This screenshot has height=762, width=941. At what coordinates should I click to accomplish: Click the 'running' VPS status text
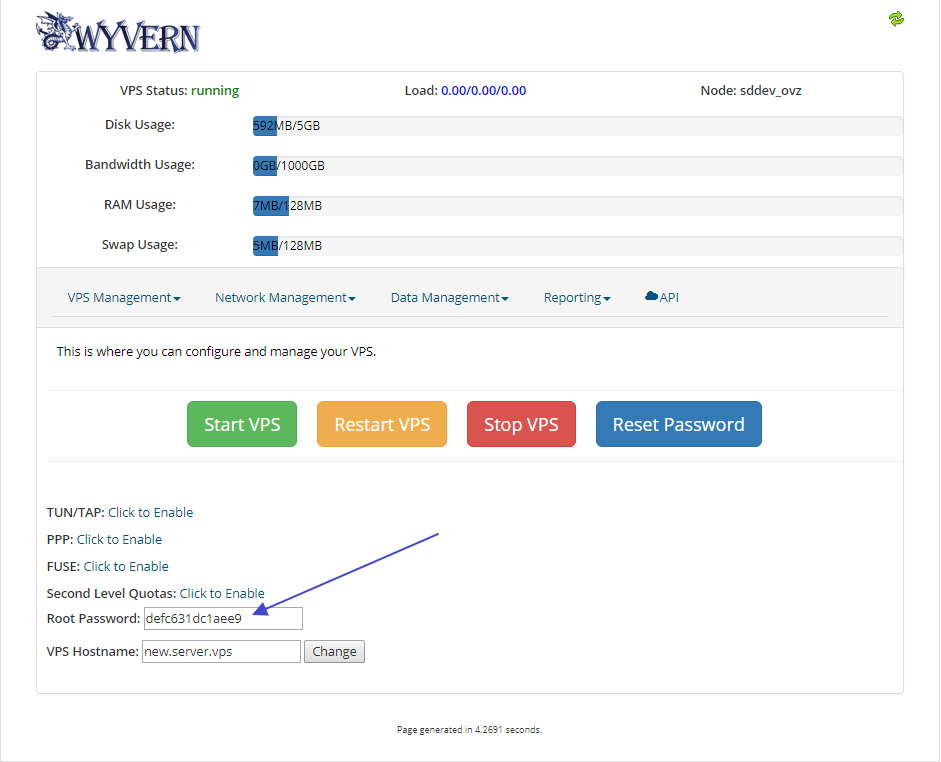(215, 91)
